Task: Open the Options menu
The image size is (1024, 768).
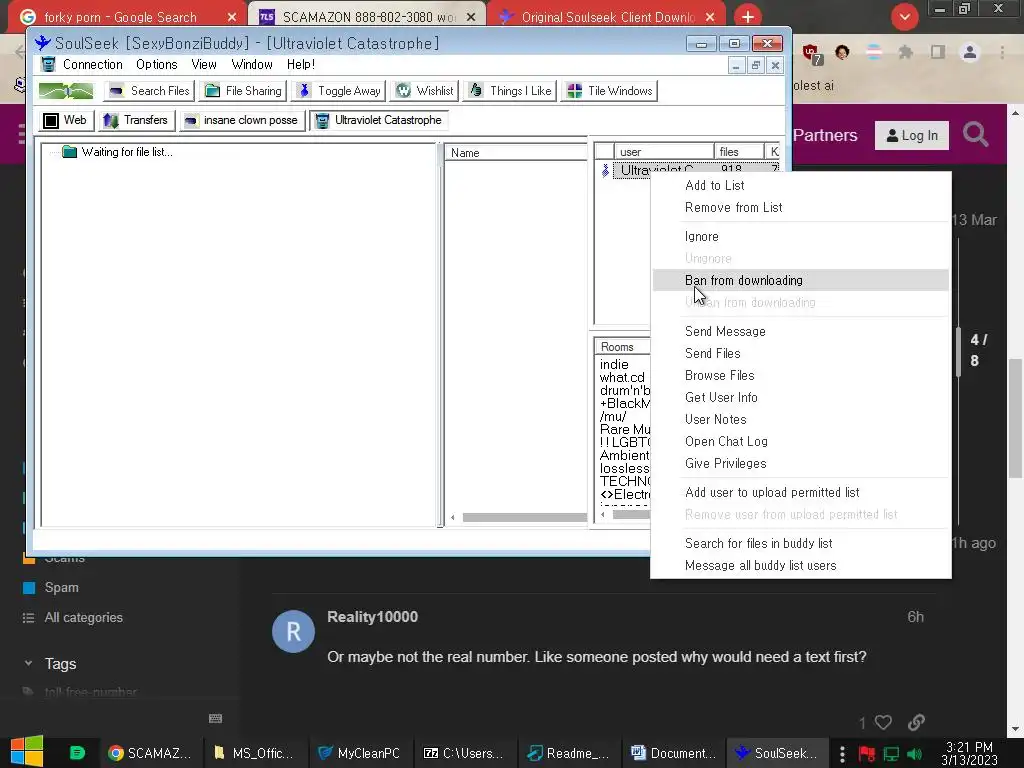Action: point(157,65)
